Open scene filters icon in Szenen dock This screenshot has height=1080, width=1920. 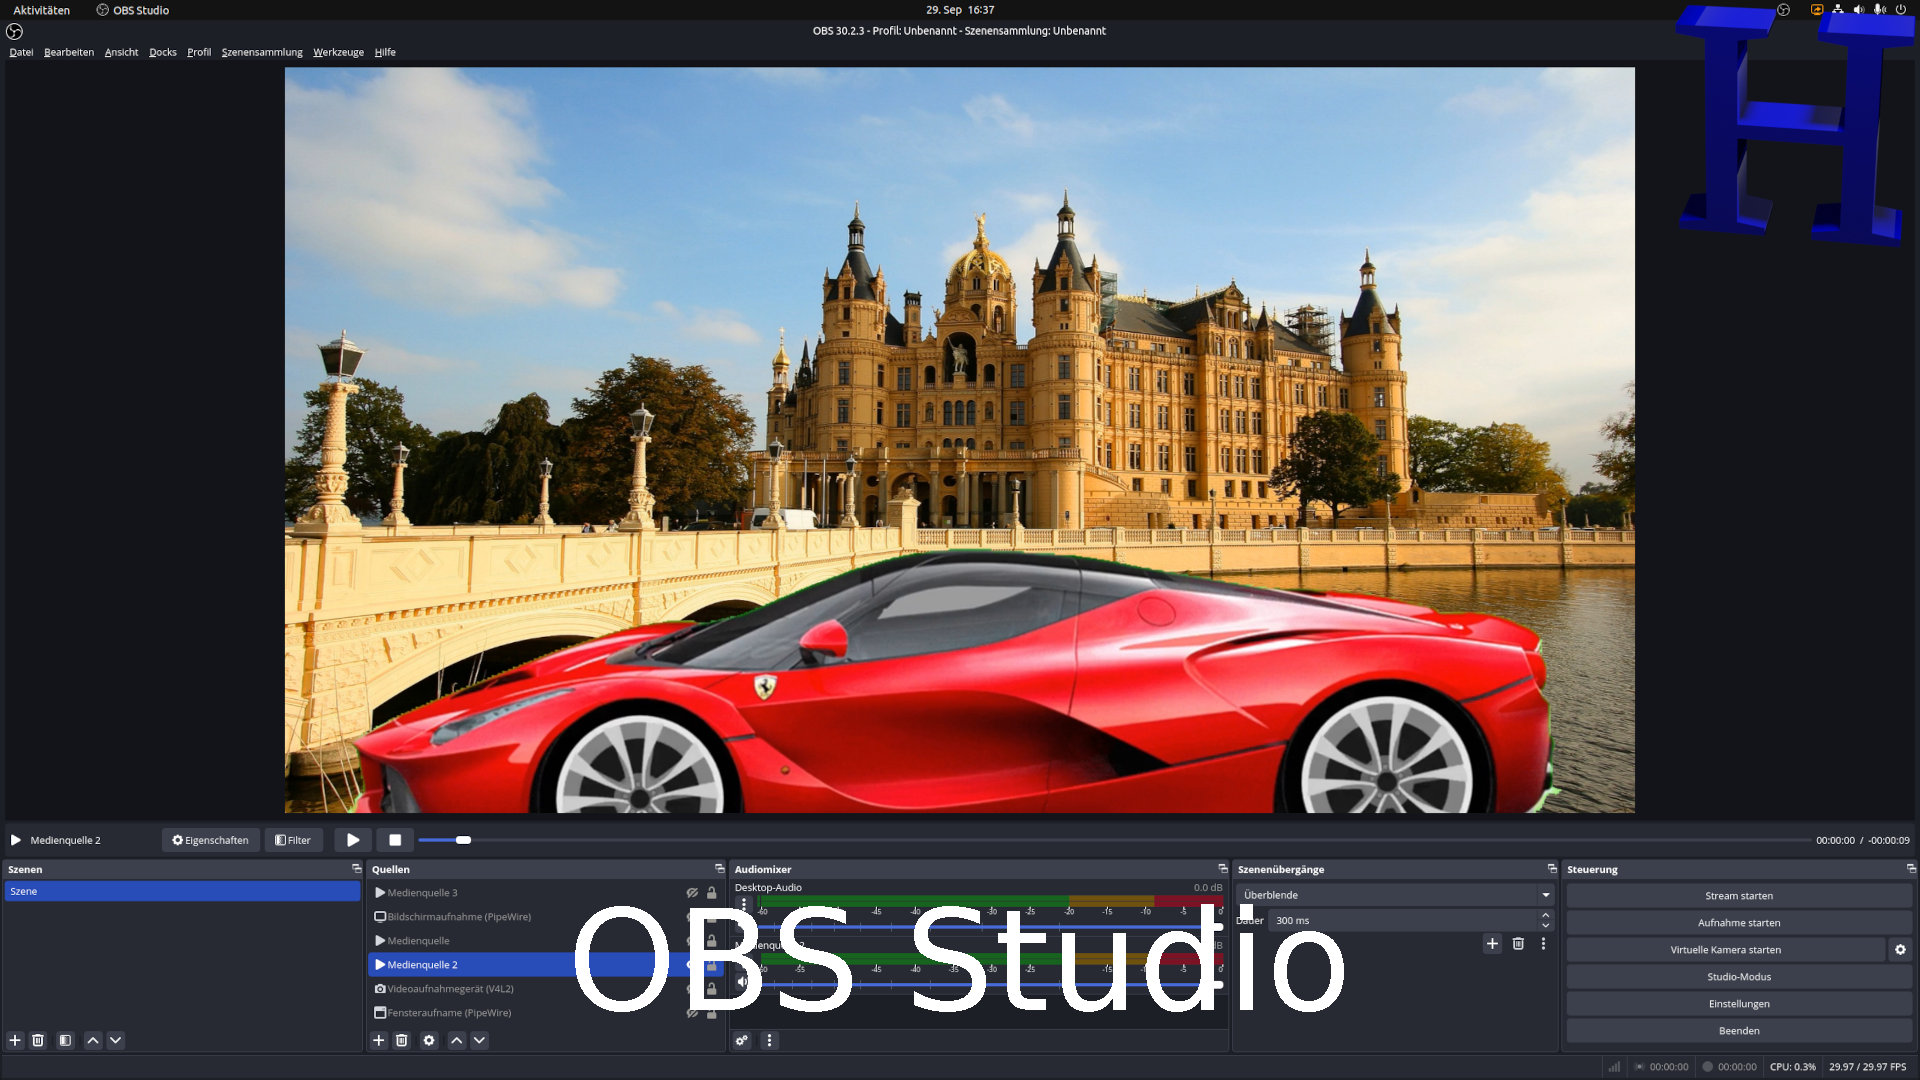coord(65,1040)
